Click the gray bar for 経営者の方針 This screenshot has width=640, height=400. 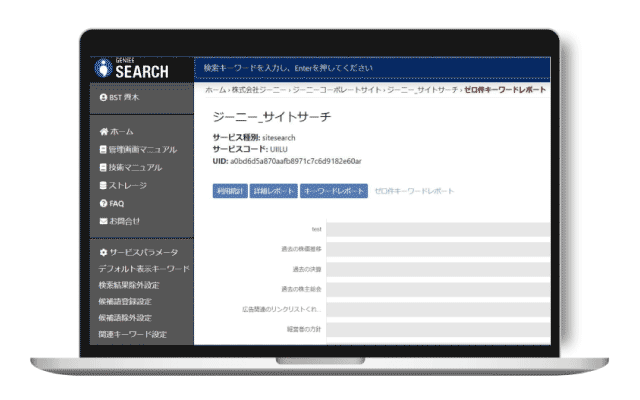point(438,329)
